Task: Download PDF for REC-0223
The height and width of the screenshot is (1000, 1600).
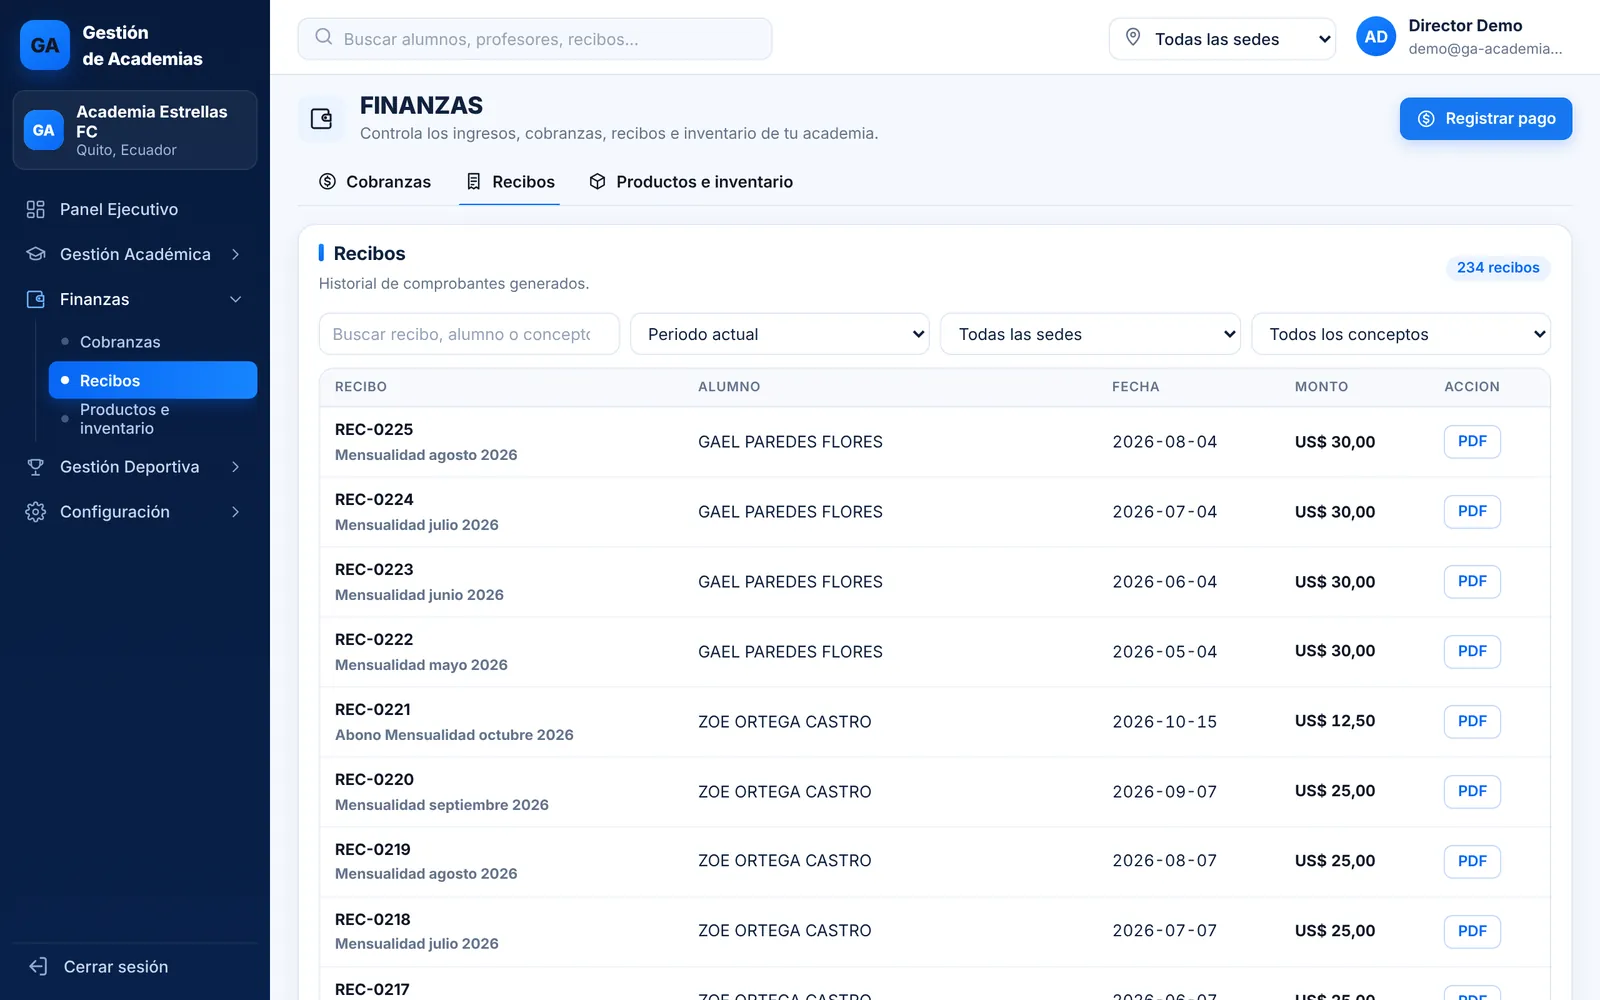Action: tap(1472, 581)
